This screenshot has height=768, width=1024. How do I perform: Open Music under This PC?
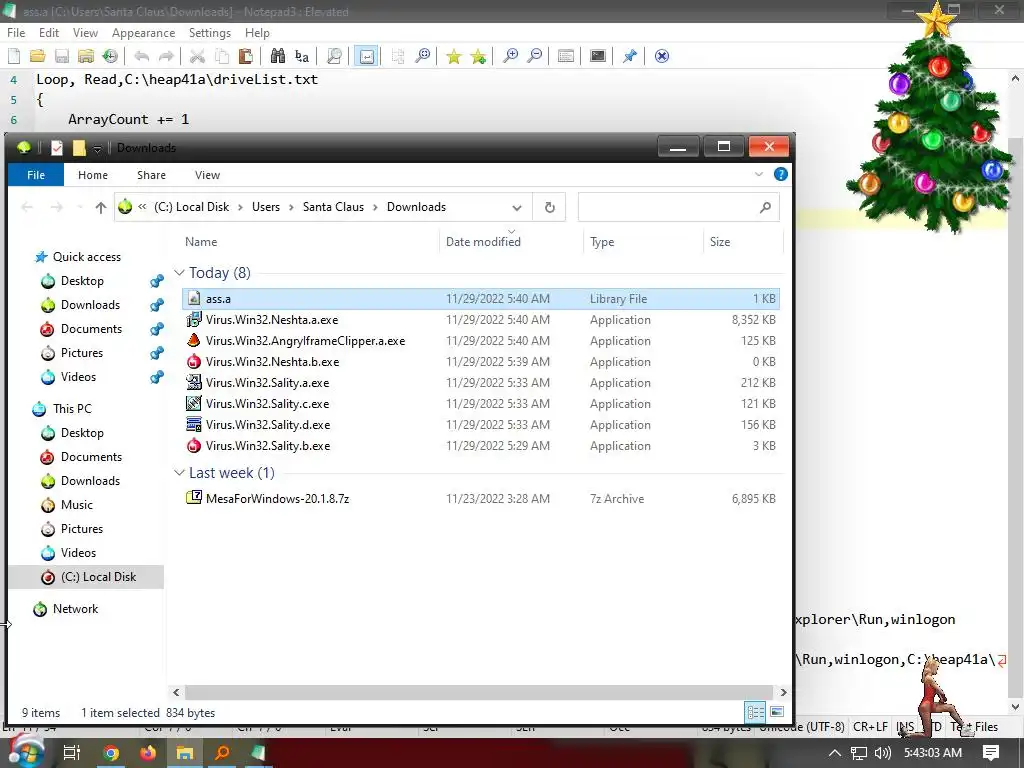pos(76,505)
